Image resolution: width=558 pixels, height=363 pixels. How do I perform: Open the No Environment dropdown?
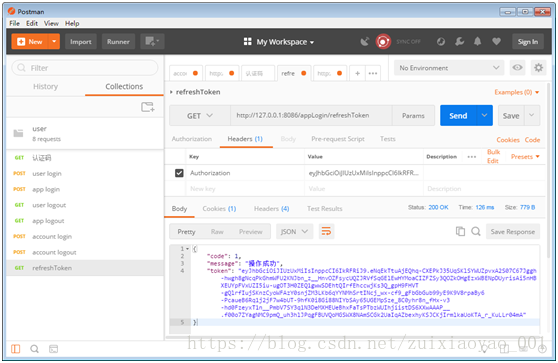(449, 68)
